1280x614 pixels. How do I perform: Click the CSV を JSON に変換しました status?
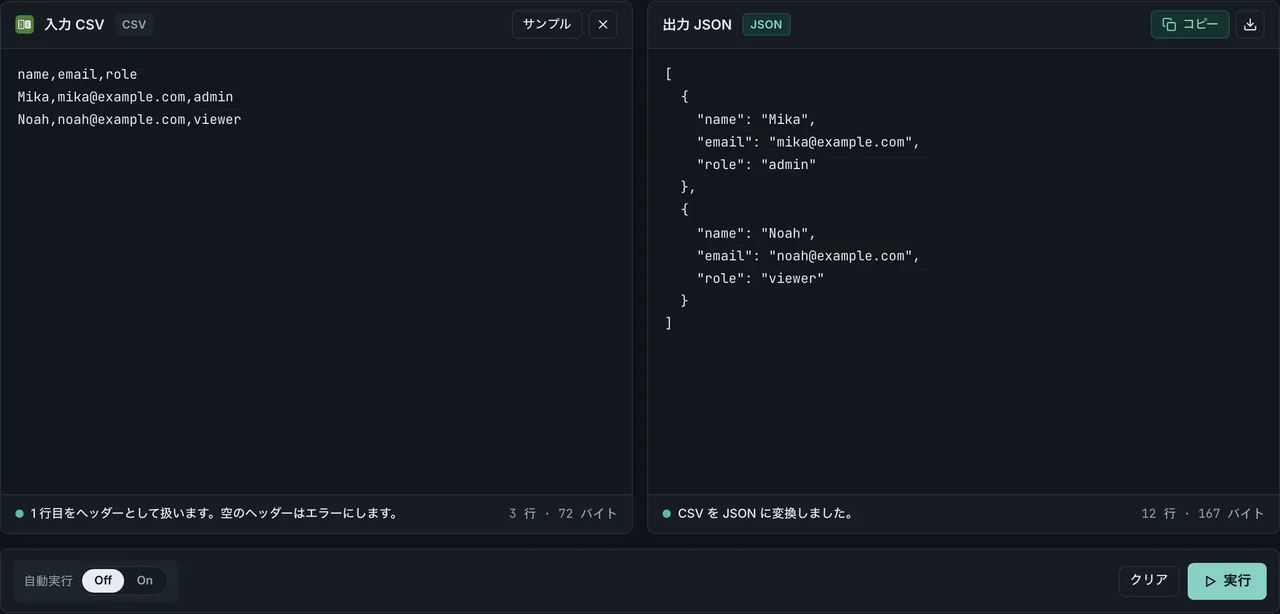(765, 513)
